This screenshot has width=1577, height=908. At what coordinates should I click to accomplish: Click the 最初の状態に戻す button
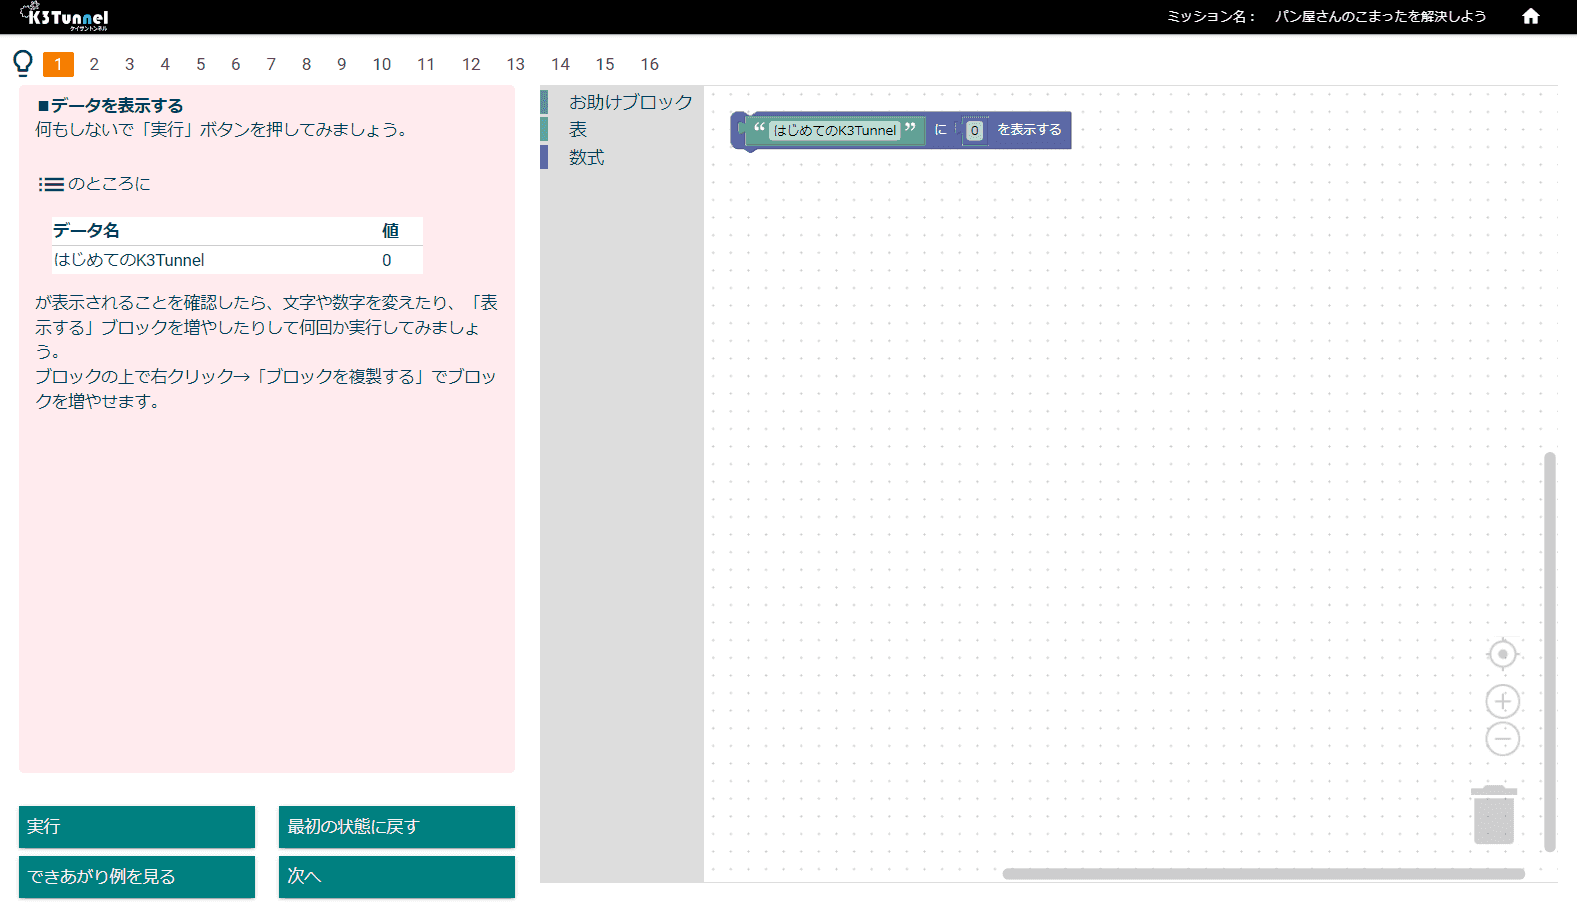396,827
